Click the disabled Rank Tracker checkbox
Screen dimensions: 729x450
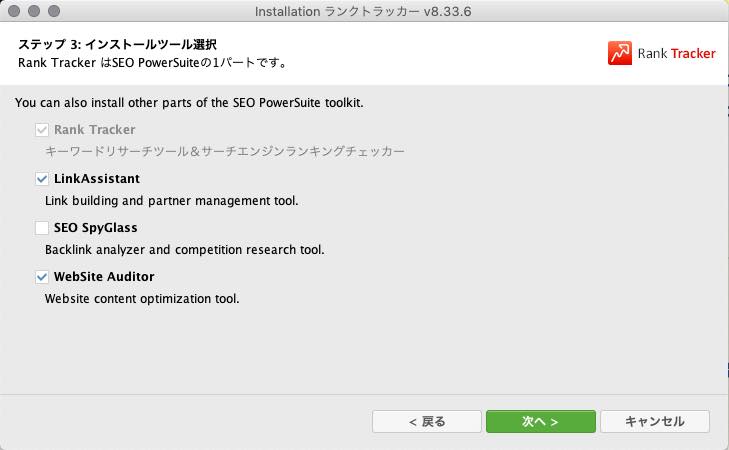point(42,130)
